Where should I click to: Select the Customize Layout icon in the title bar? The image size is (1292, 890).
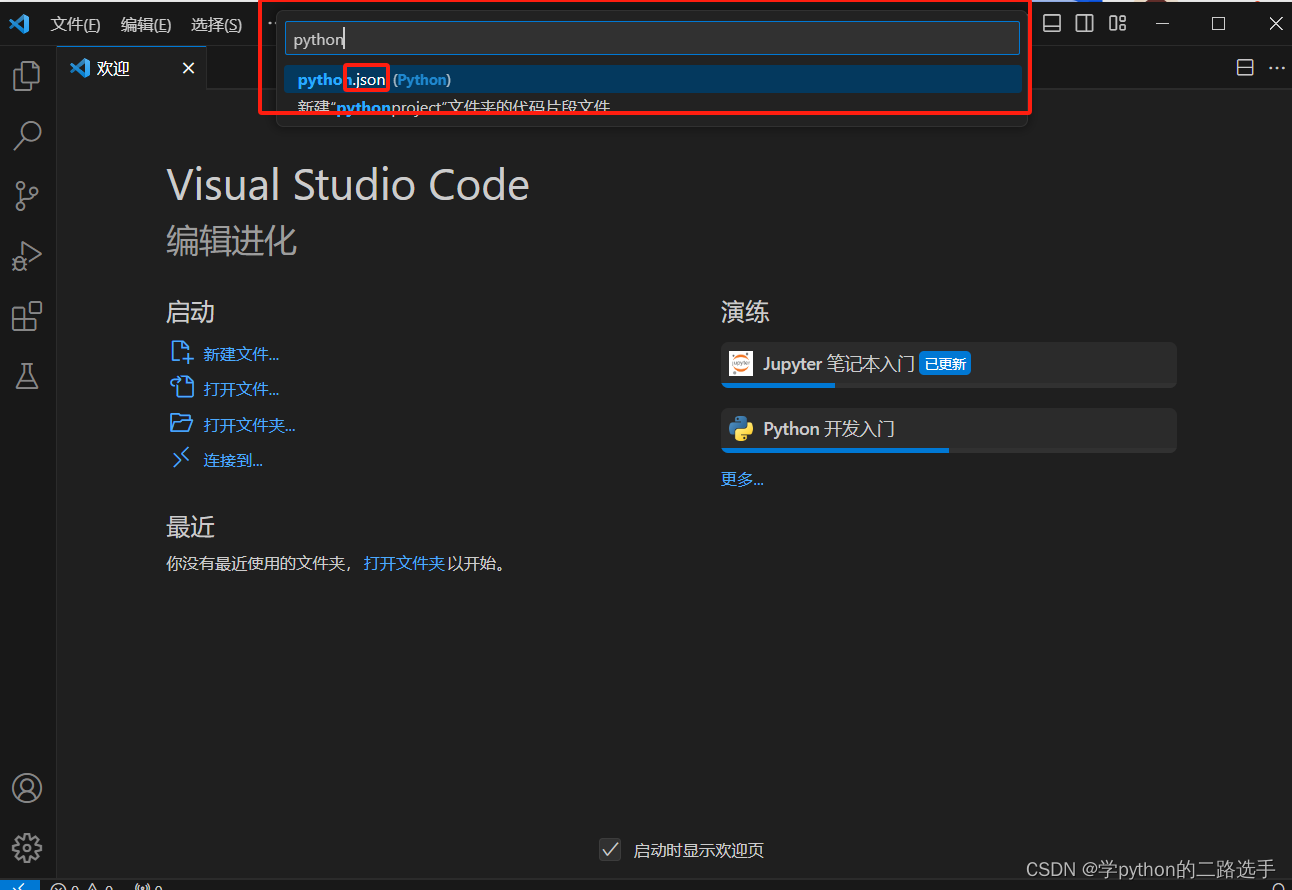1117,22
